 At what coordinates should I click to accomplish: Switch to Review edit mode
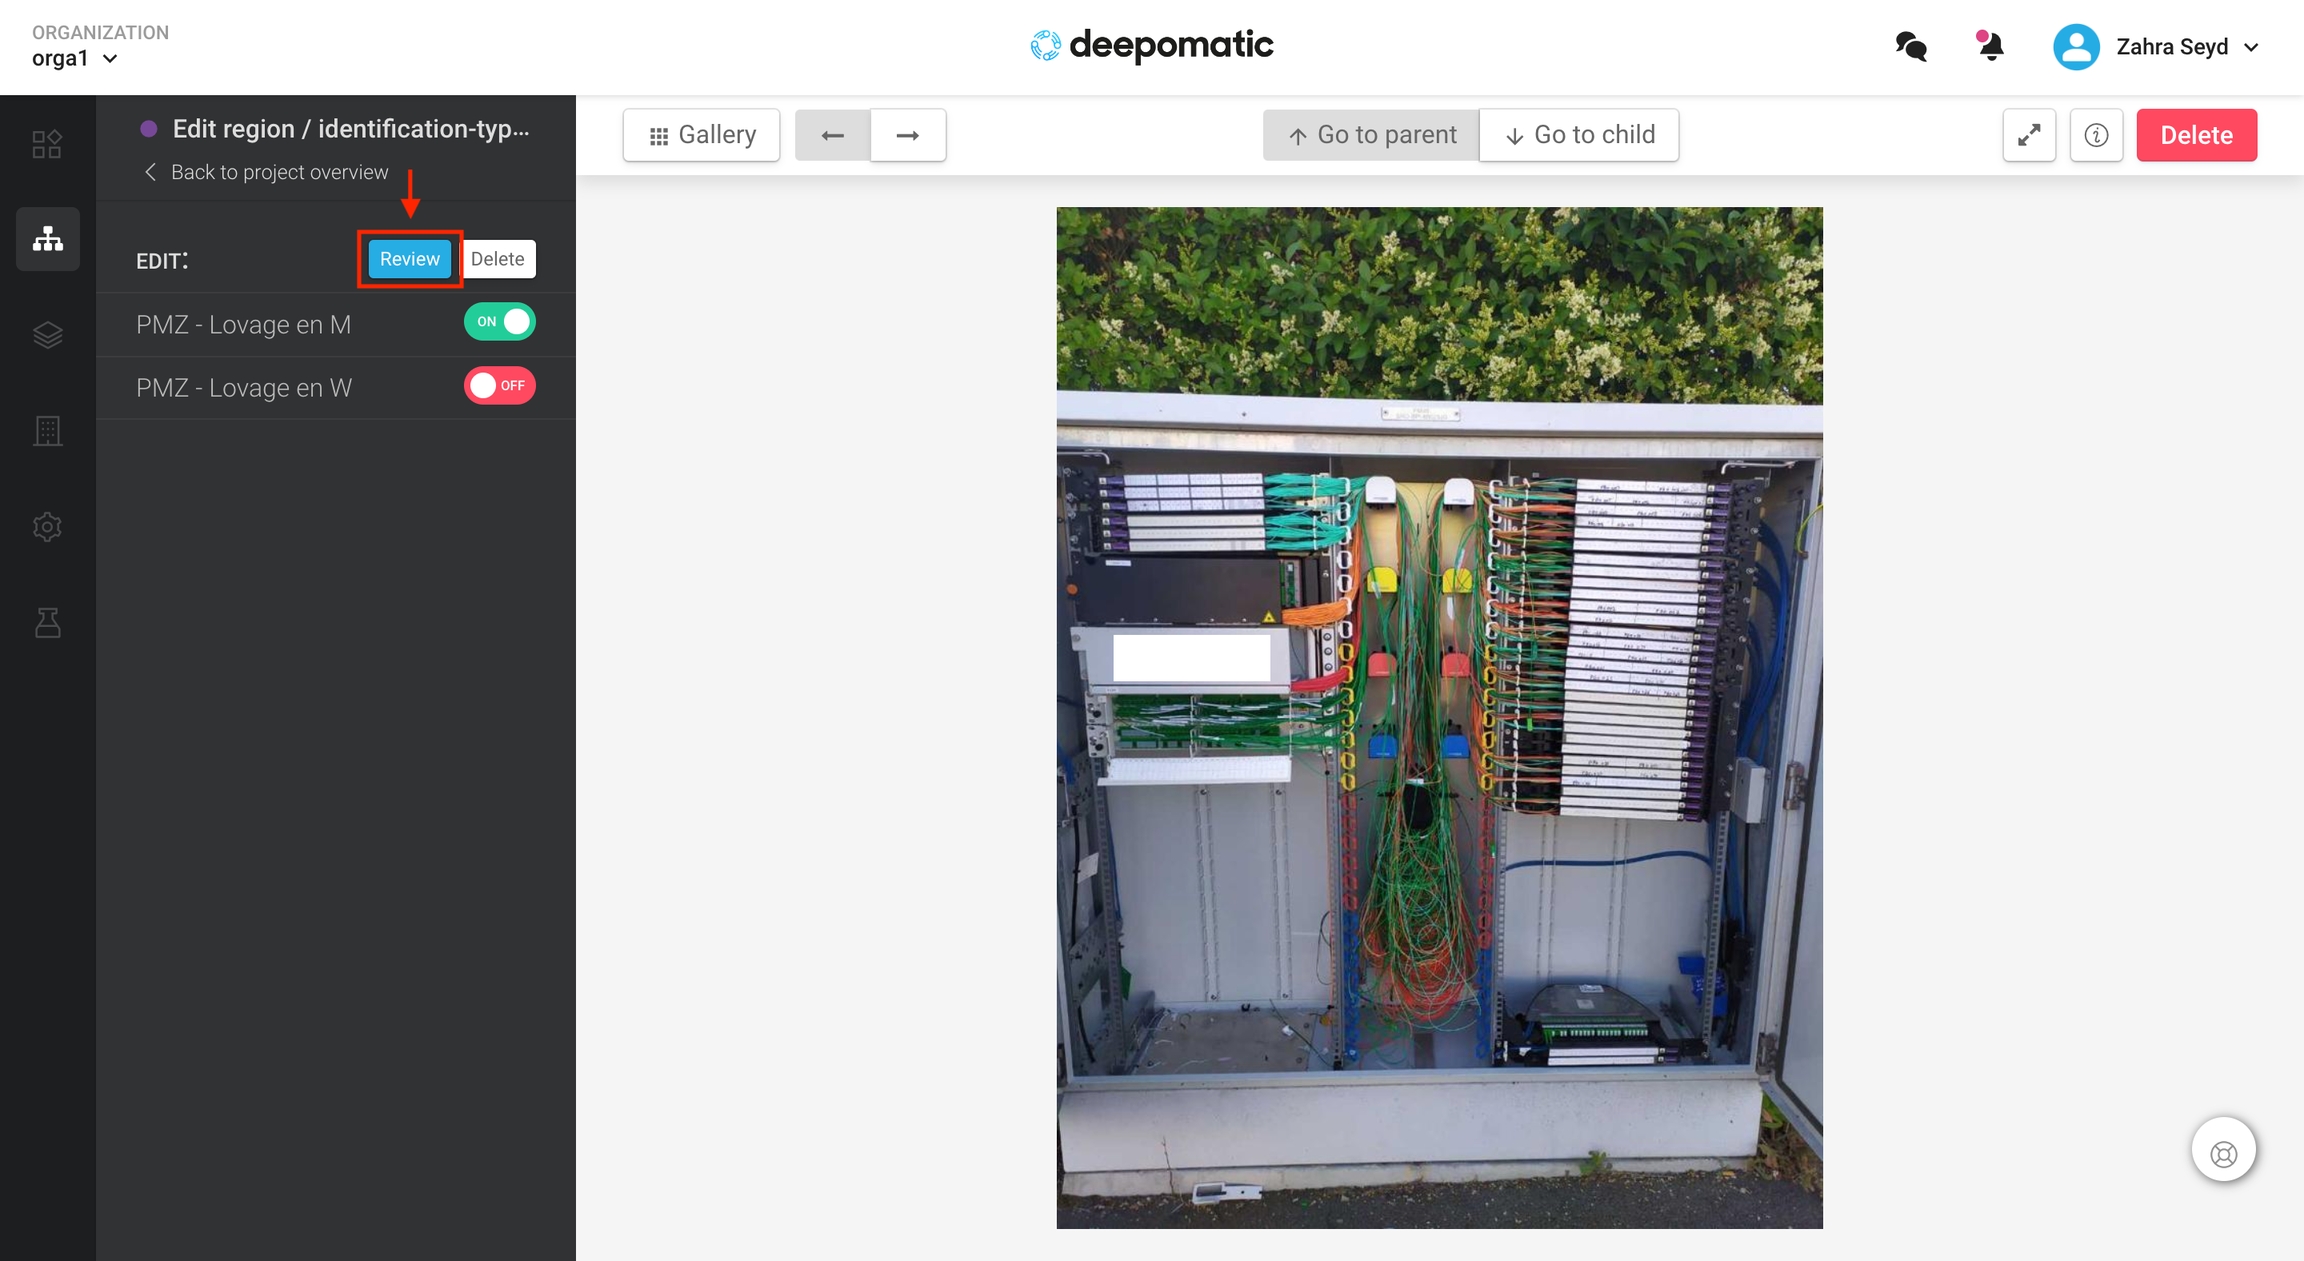[409, 259]
